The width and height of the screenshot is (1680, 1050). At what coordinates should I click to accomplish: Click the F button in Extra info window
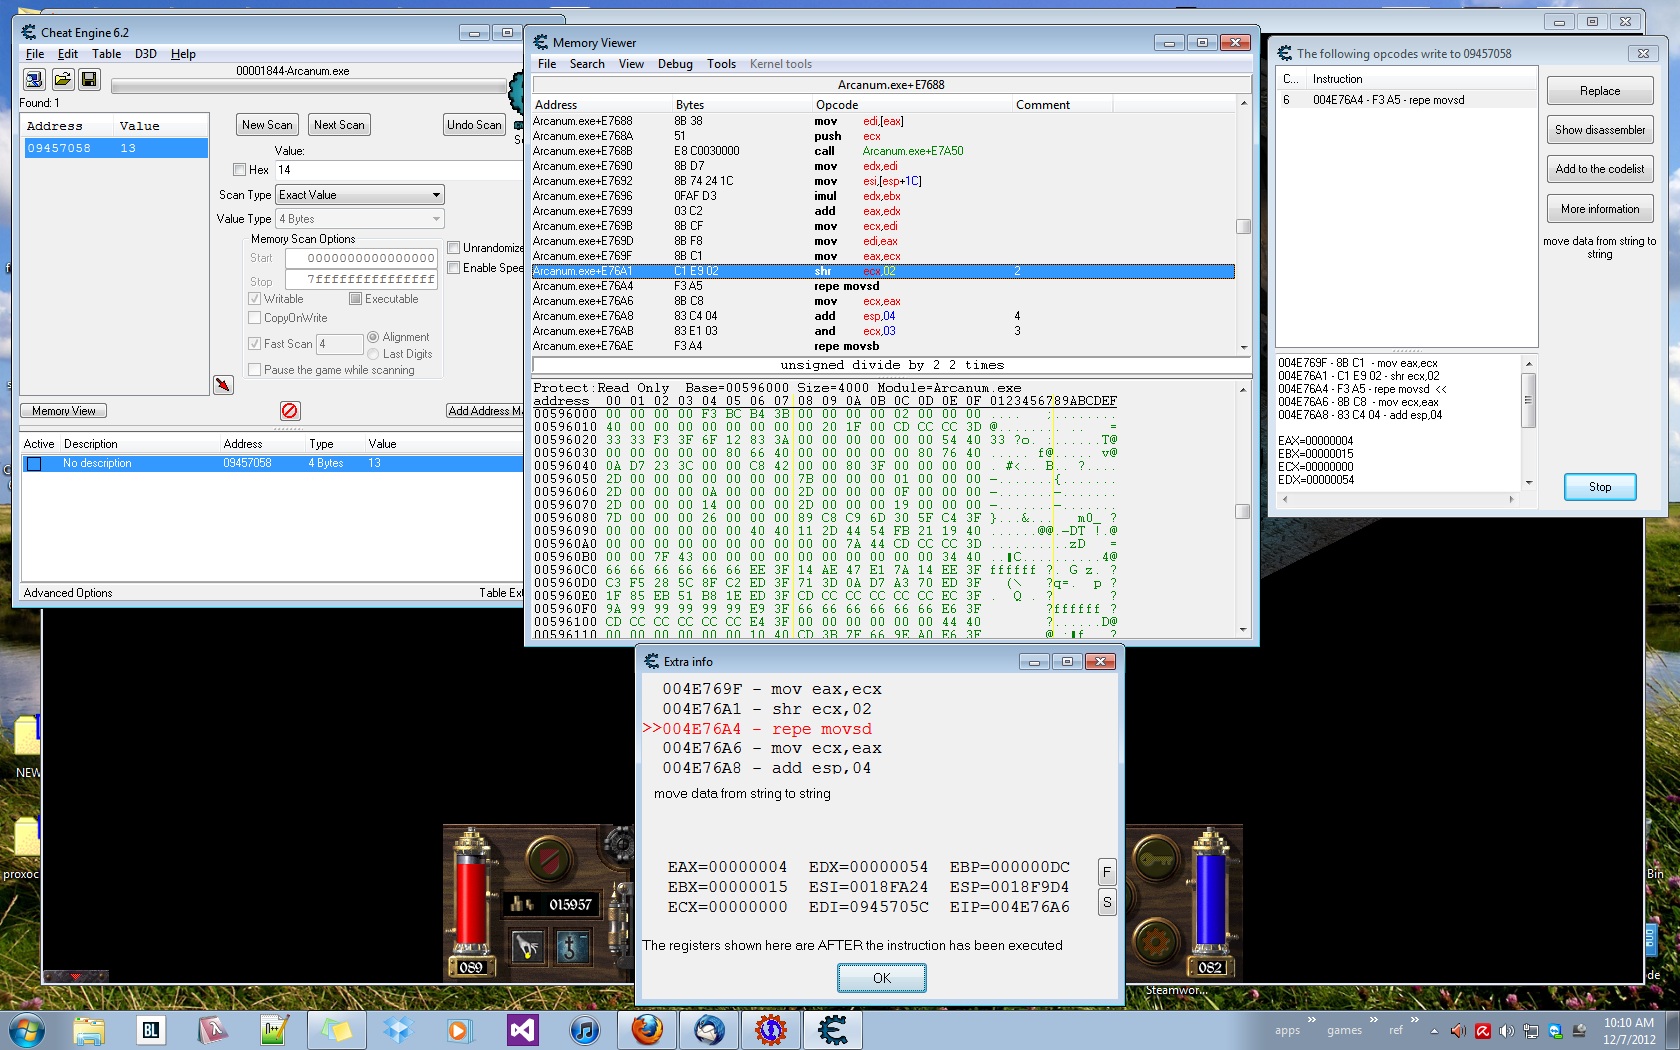(1106, 872)
